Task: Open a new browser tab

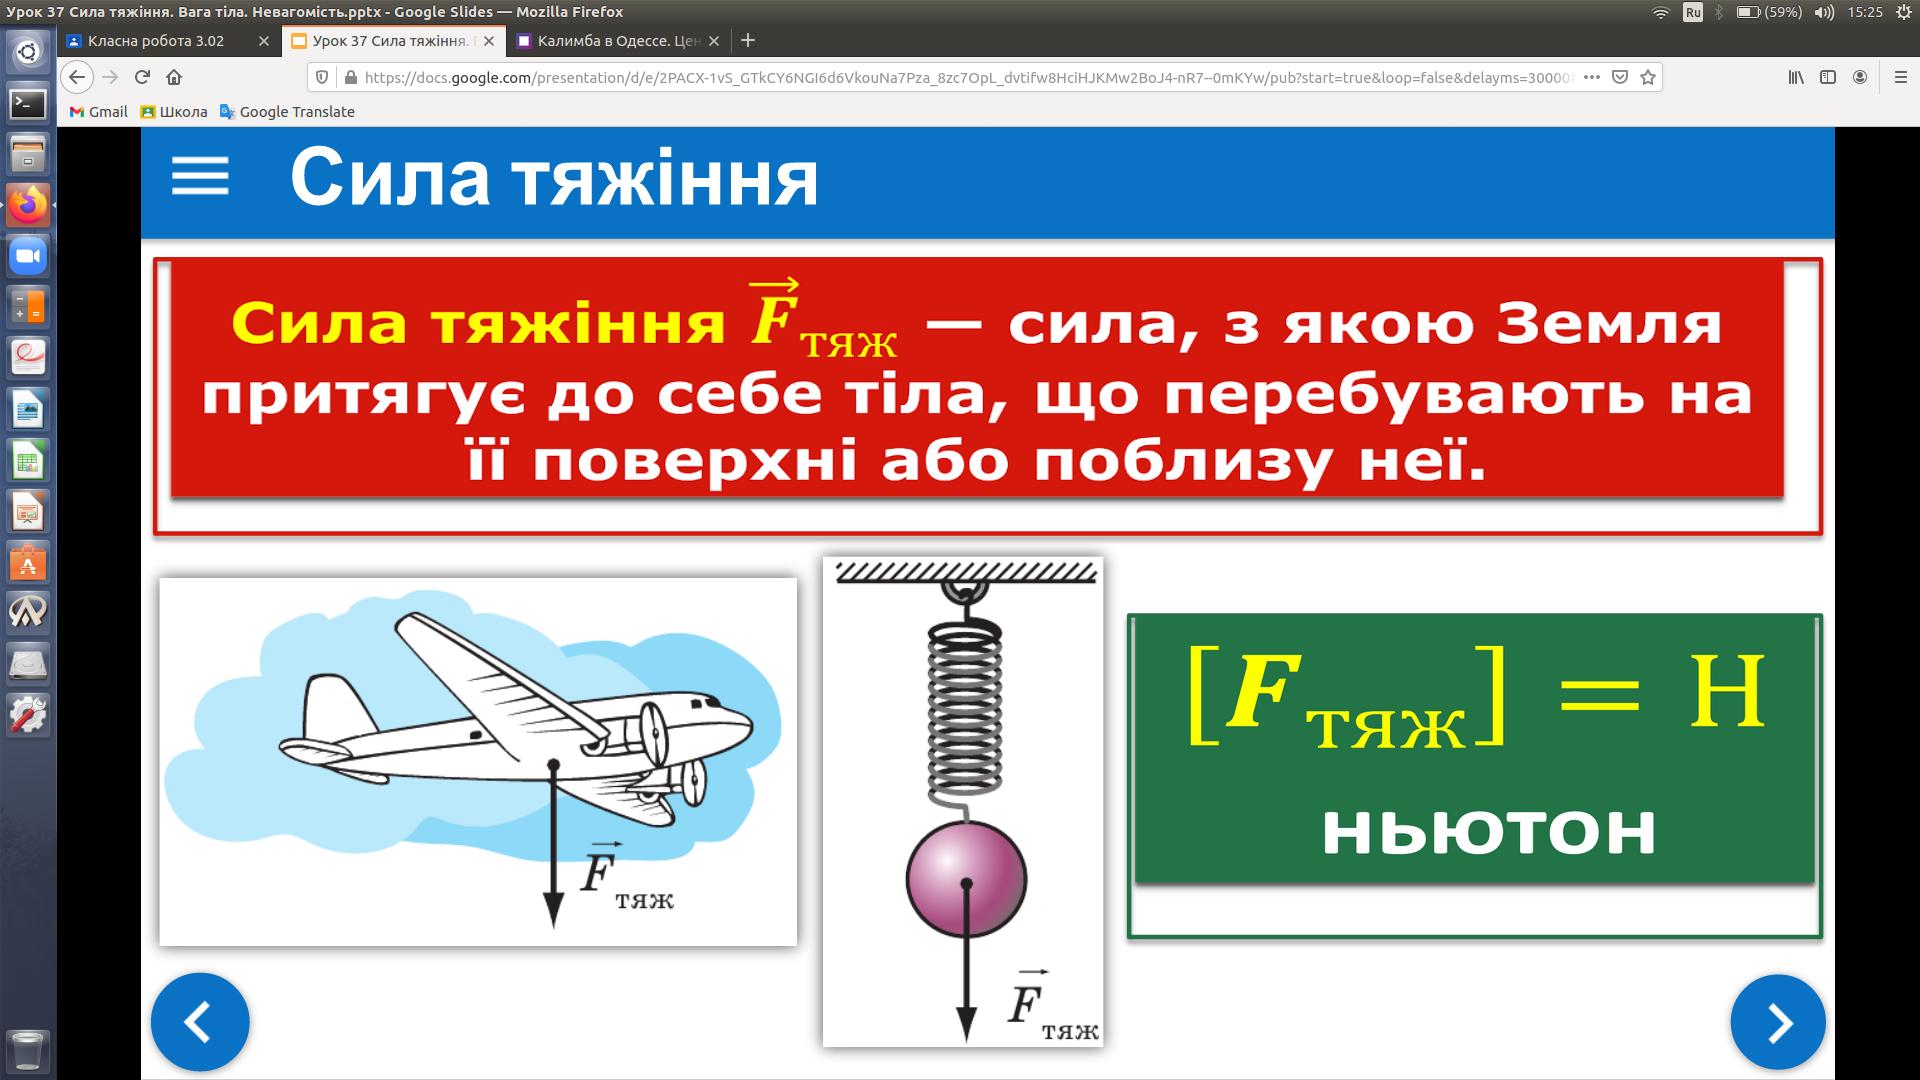Action: coord(748,41)
